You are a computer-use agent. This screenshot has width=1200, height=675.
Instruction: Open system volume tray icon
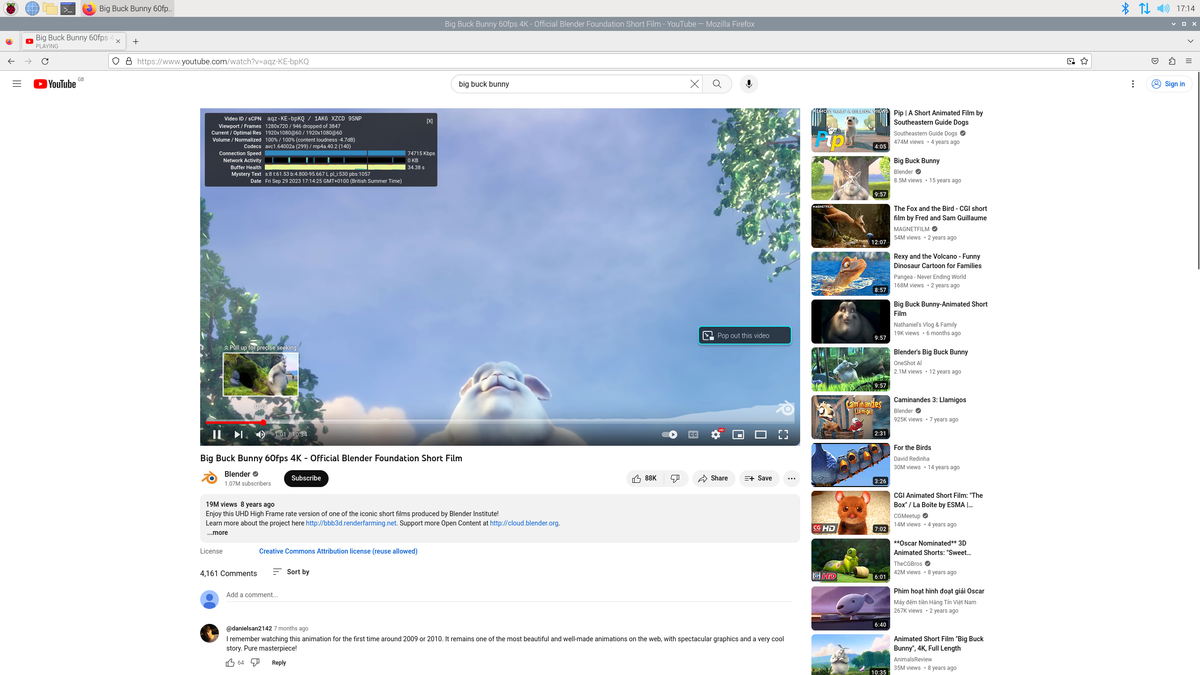tap(1163, 8)
